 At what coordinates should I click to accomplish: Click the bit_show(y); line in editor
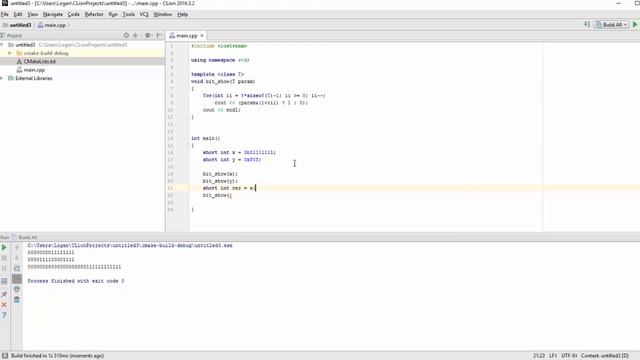[x=220, y=181]
